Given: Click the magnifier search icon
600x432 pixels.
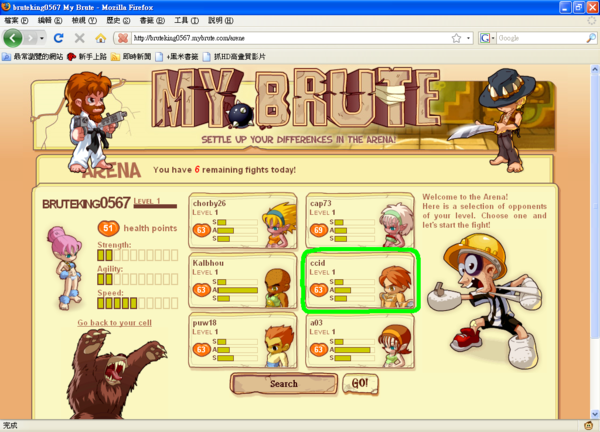Looking at the screenshot, I should tap(591, 38).
